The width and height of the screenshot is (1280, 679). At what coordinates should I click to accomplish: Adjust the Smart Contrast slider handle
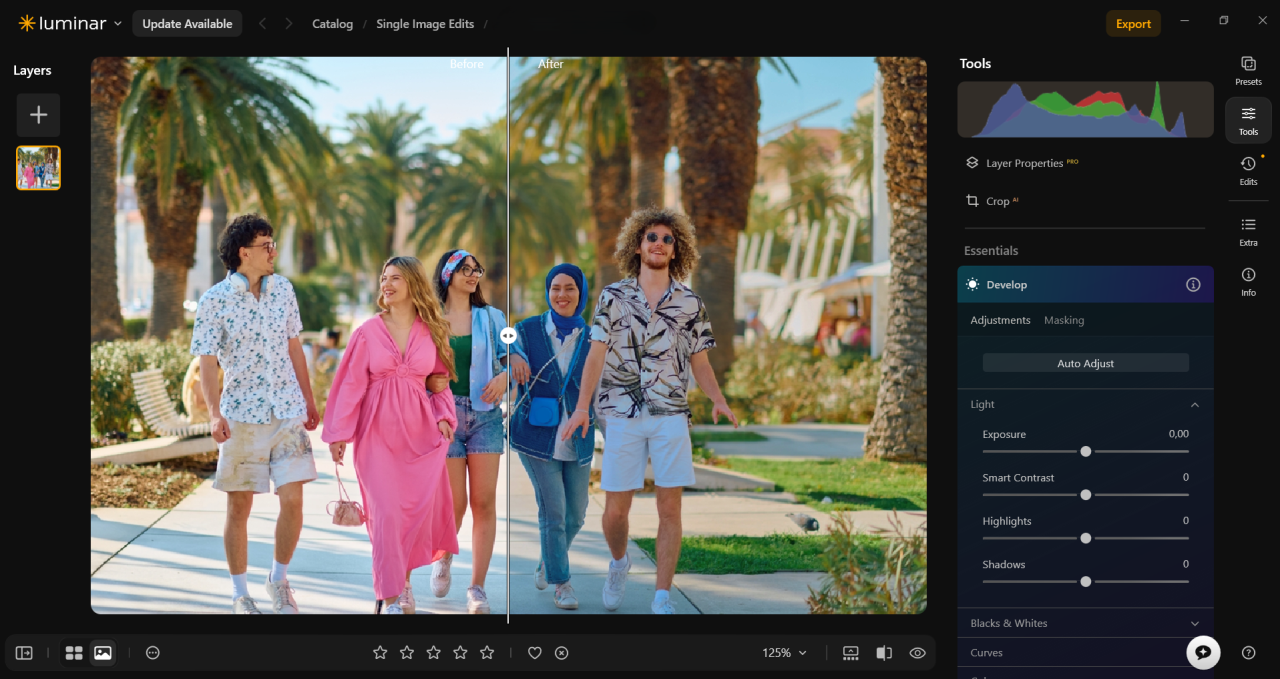(1086, 495)
